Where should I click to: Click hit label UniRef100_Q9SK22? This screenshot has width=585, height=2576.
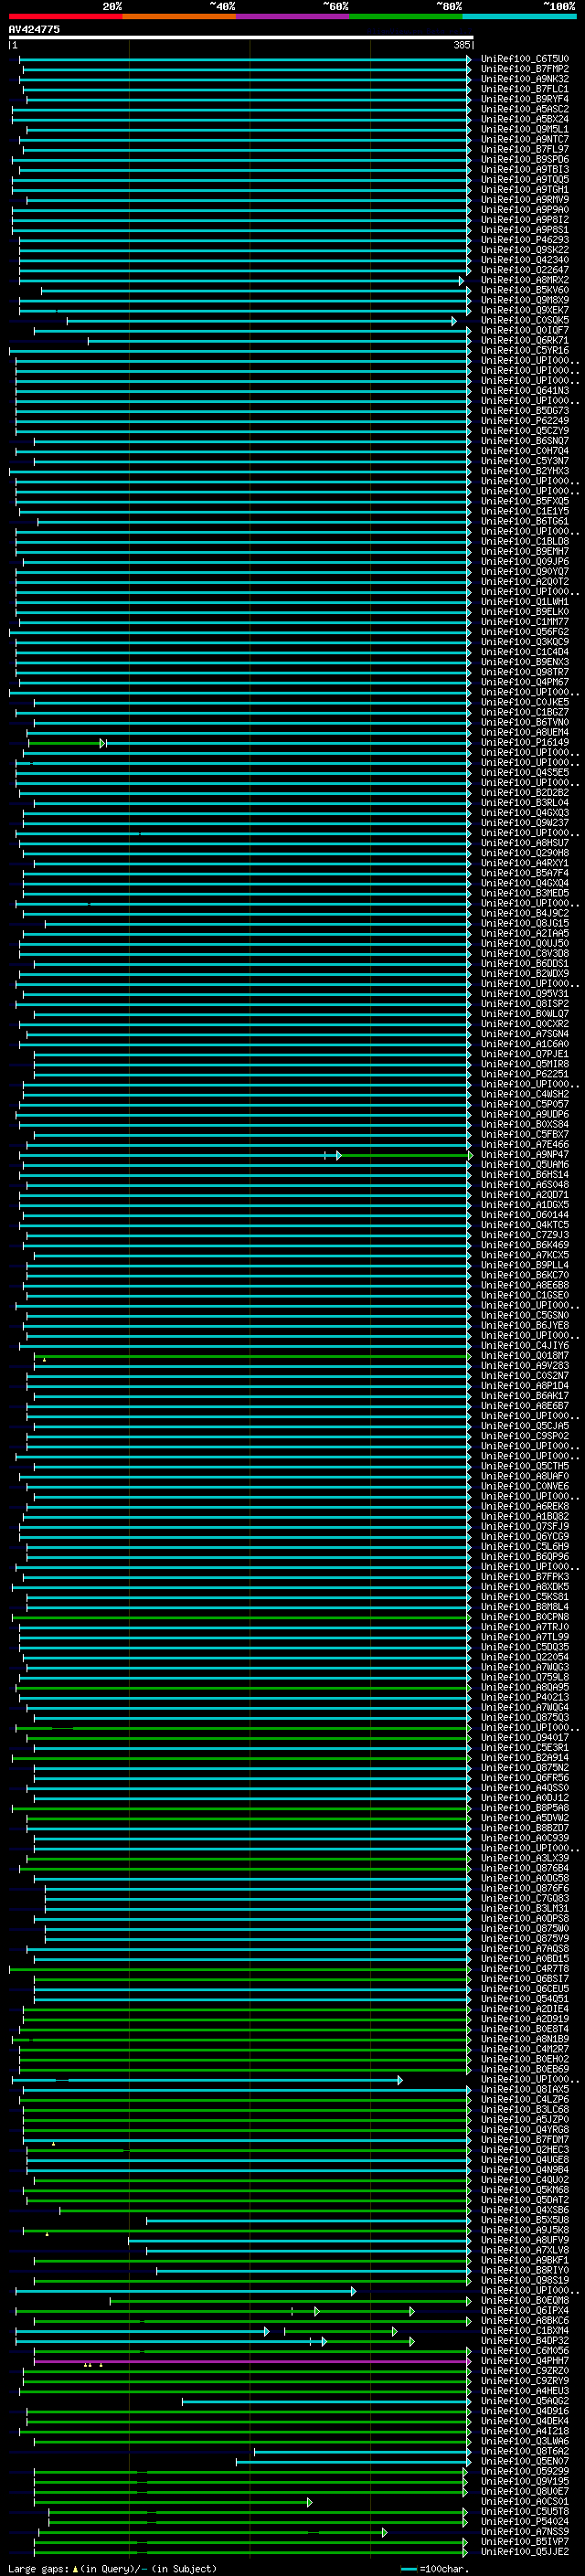(525, 250)
